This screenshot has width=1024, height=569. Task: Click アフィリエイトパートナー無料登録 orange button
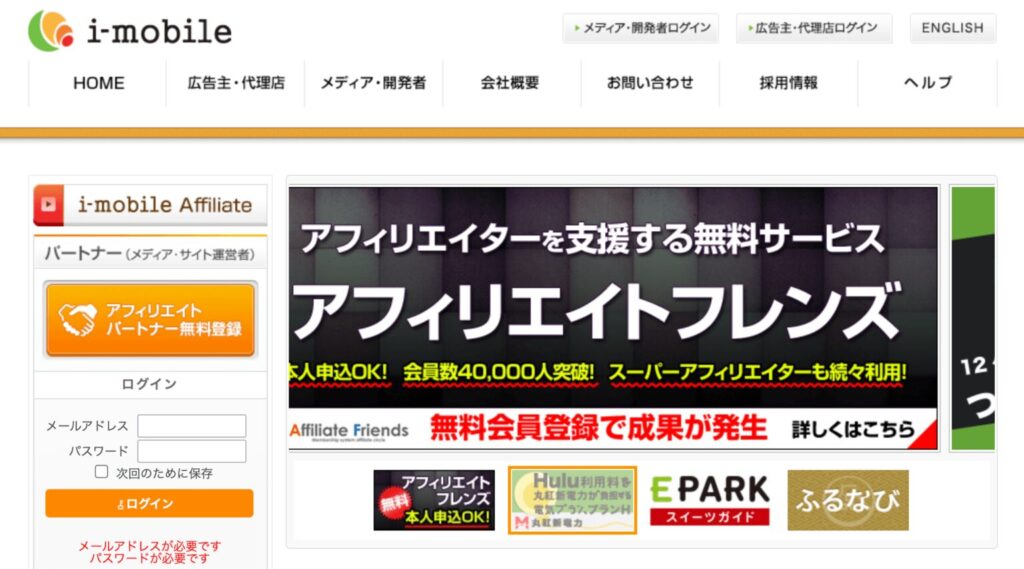150,319
